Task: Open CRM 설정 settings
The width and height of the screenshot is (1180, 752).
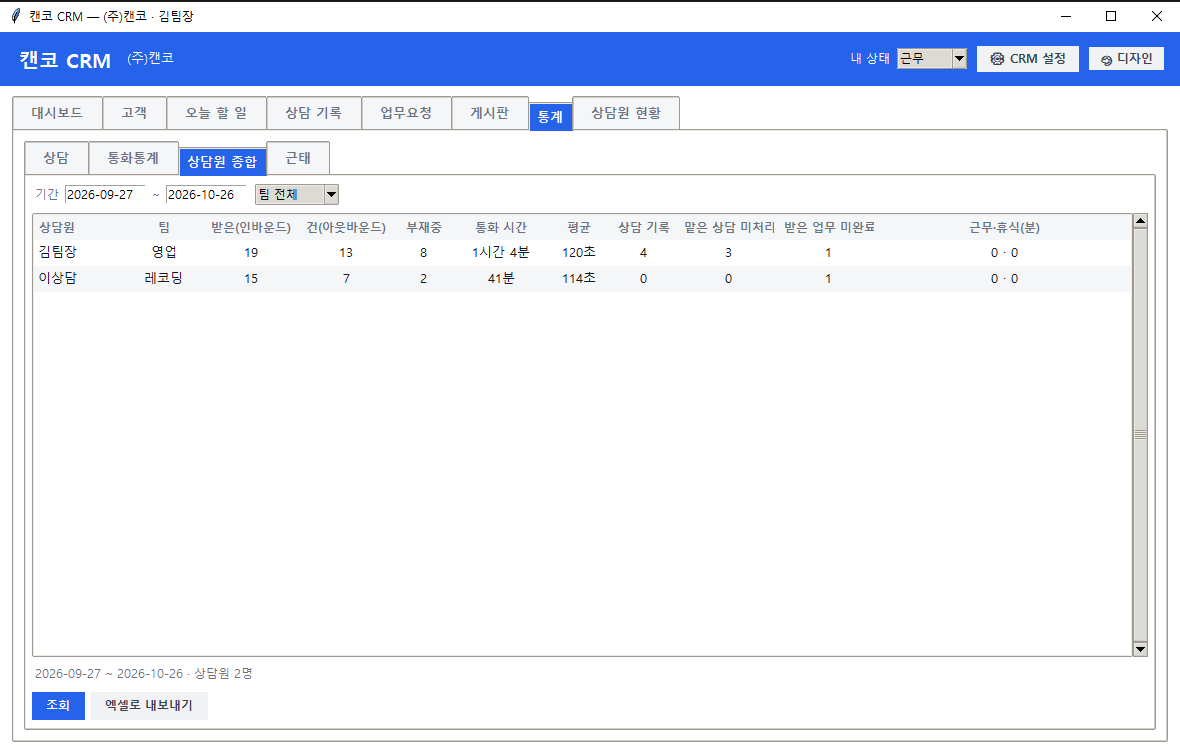Action: click(1027, 59)
